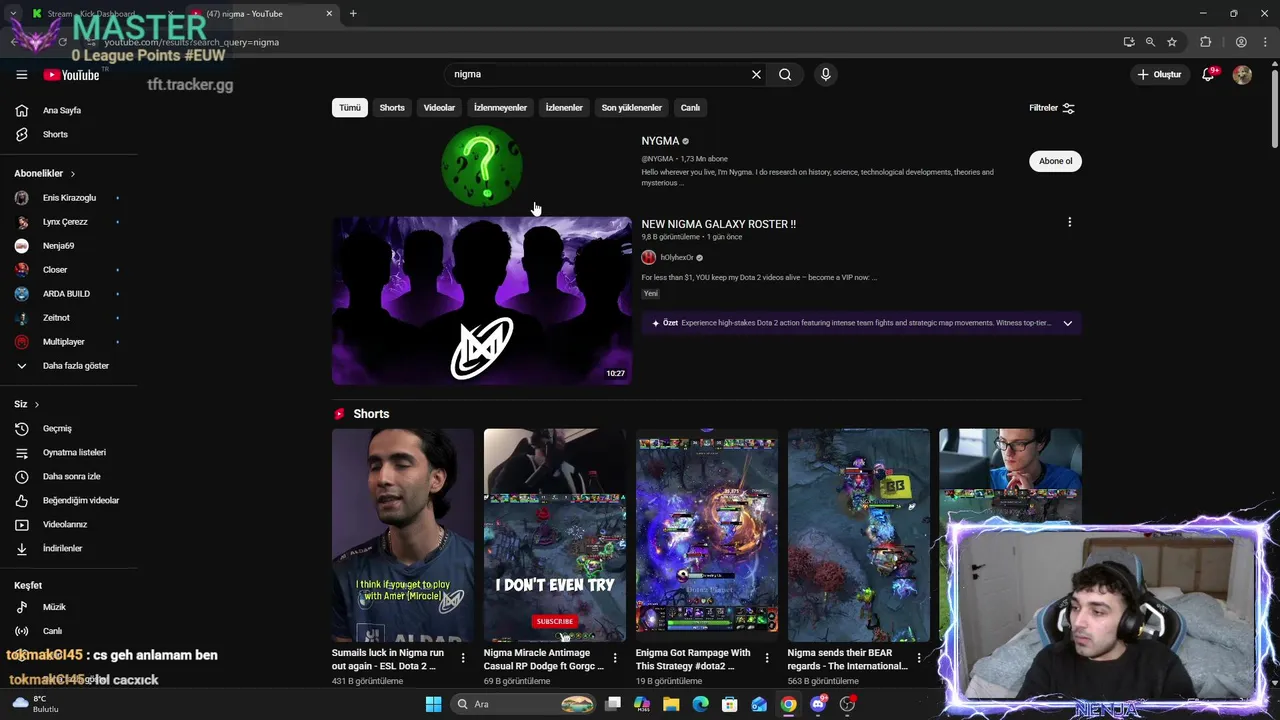Select the Shorts filter chip

(392, 108)
